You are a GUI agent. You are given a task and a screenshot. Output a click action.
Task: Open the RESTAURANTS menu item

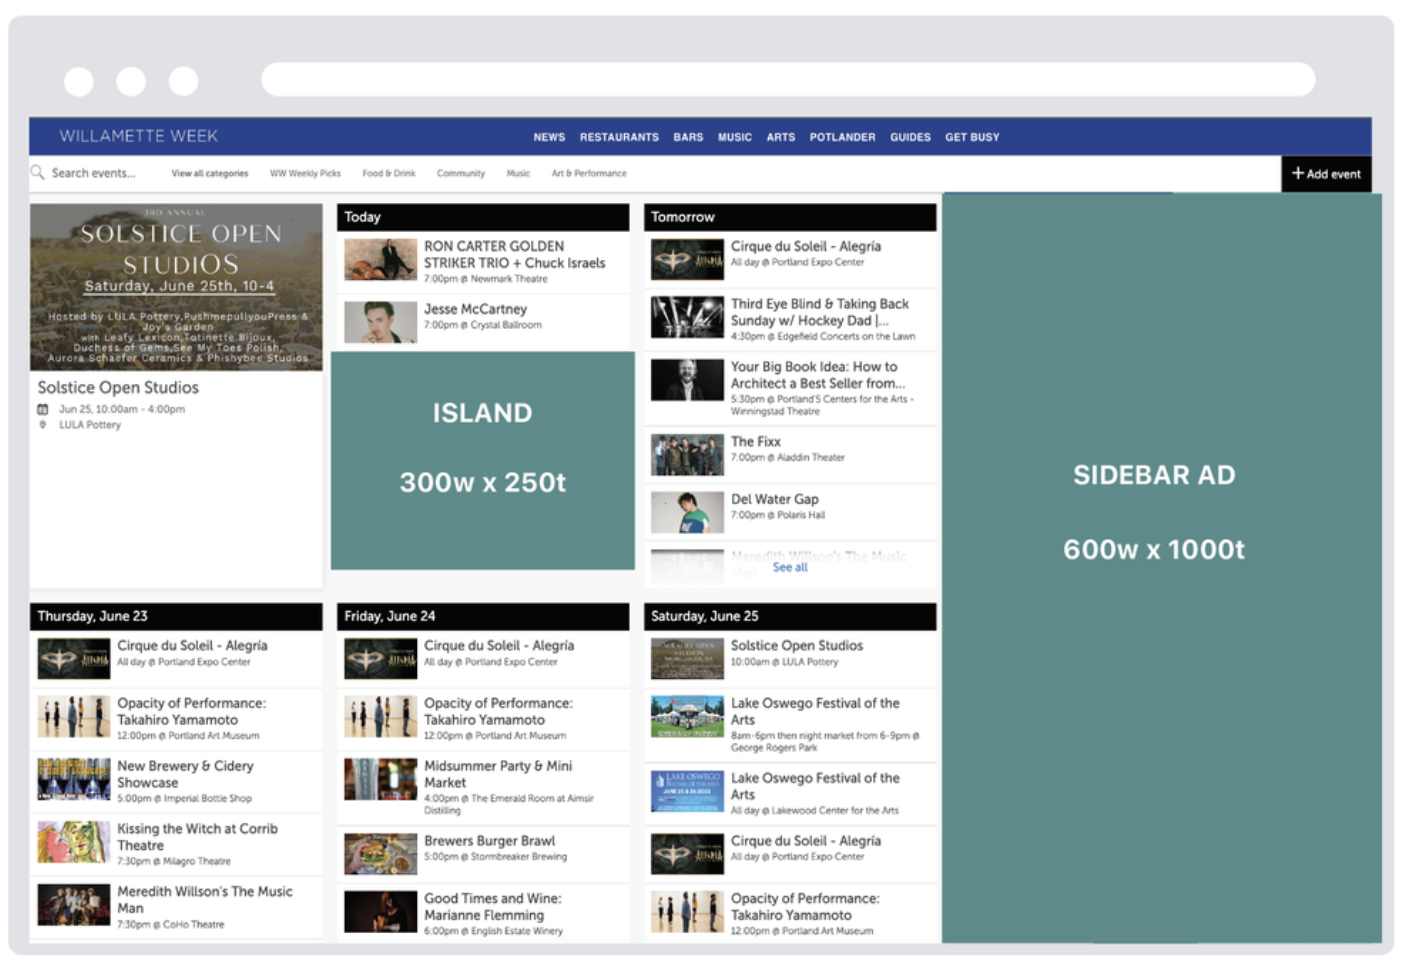click(619, 137)
